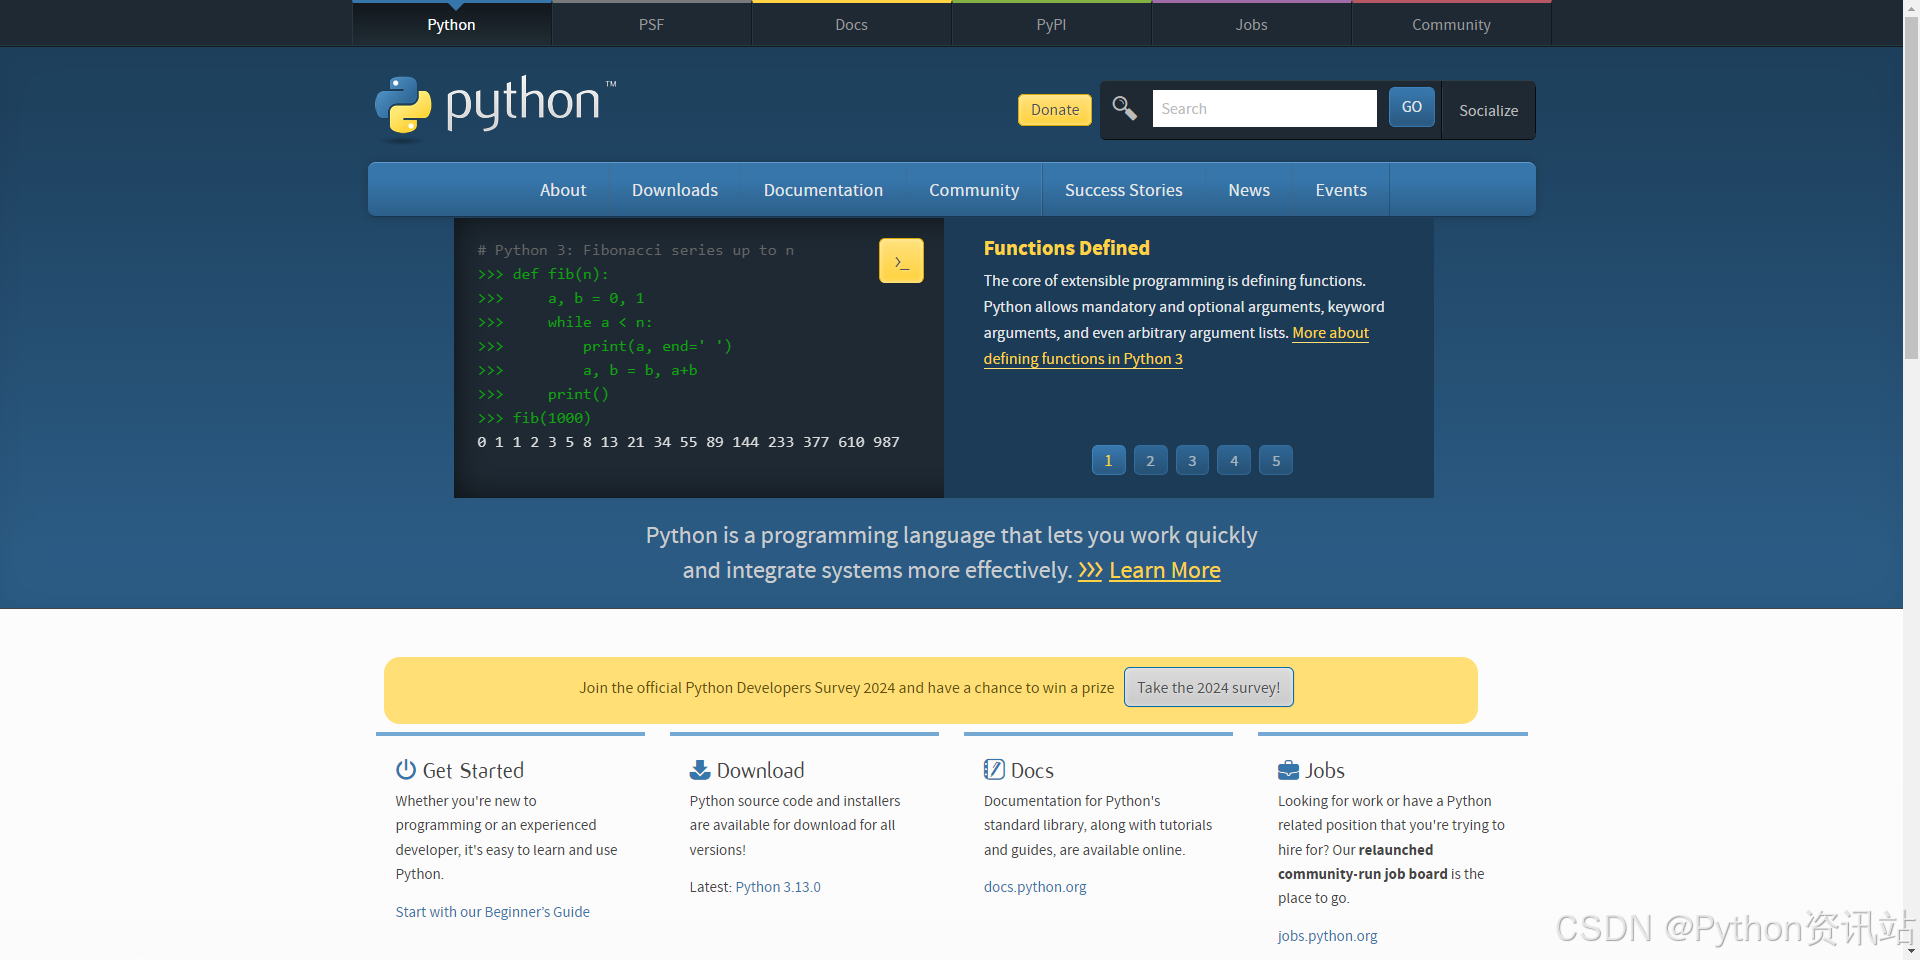The image size is (1920, 960).
Task: Open the Success Stories menu
Action: 1123,190
